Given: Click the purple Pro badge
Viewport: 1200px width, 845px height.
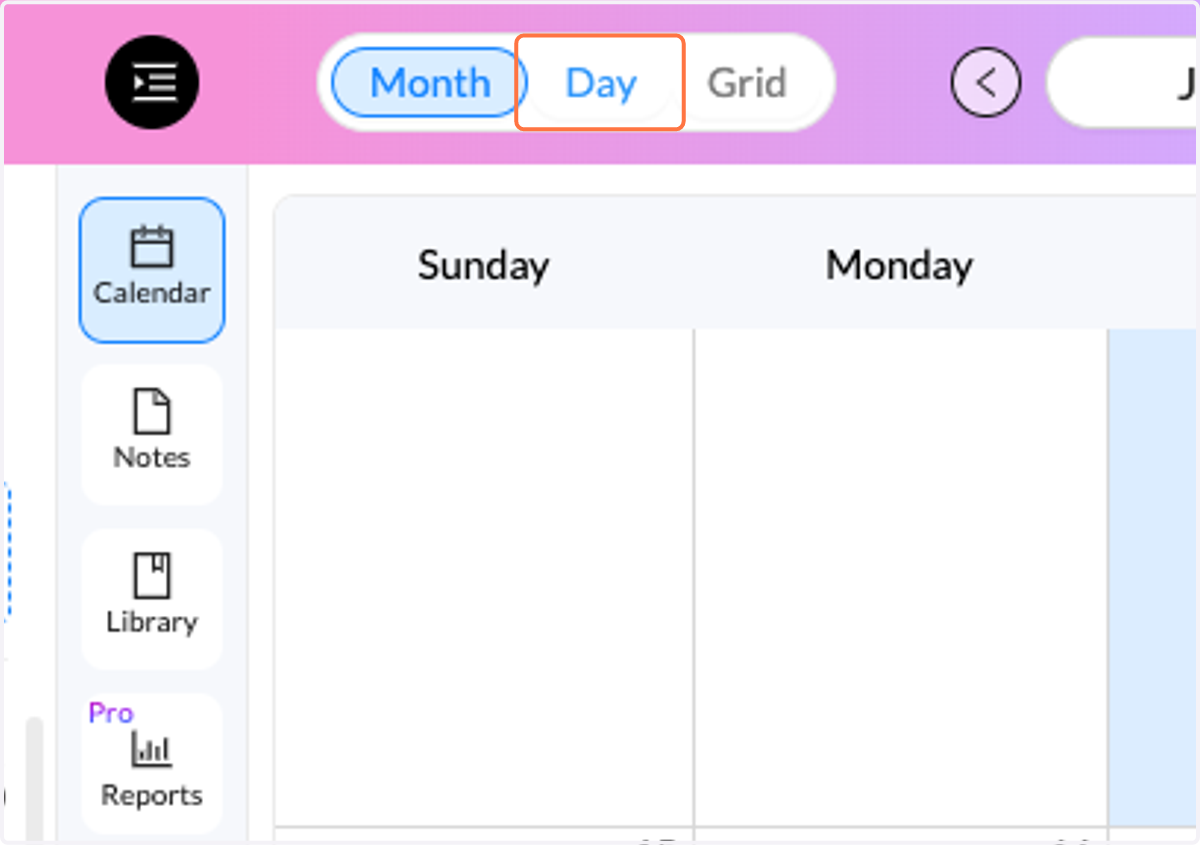Looking at the screenshot, I should 111,713.
